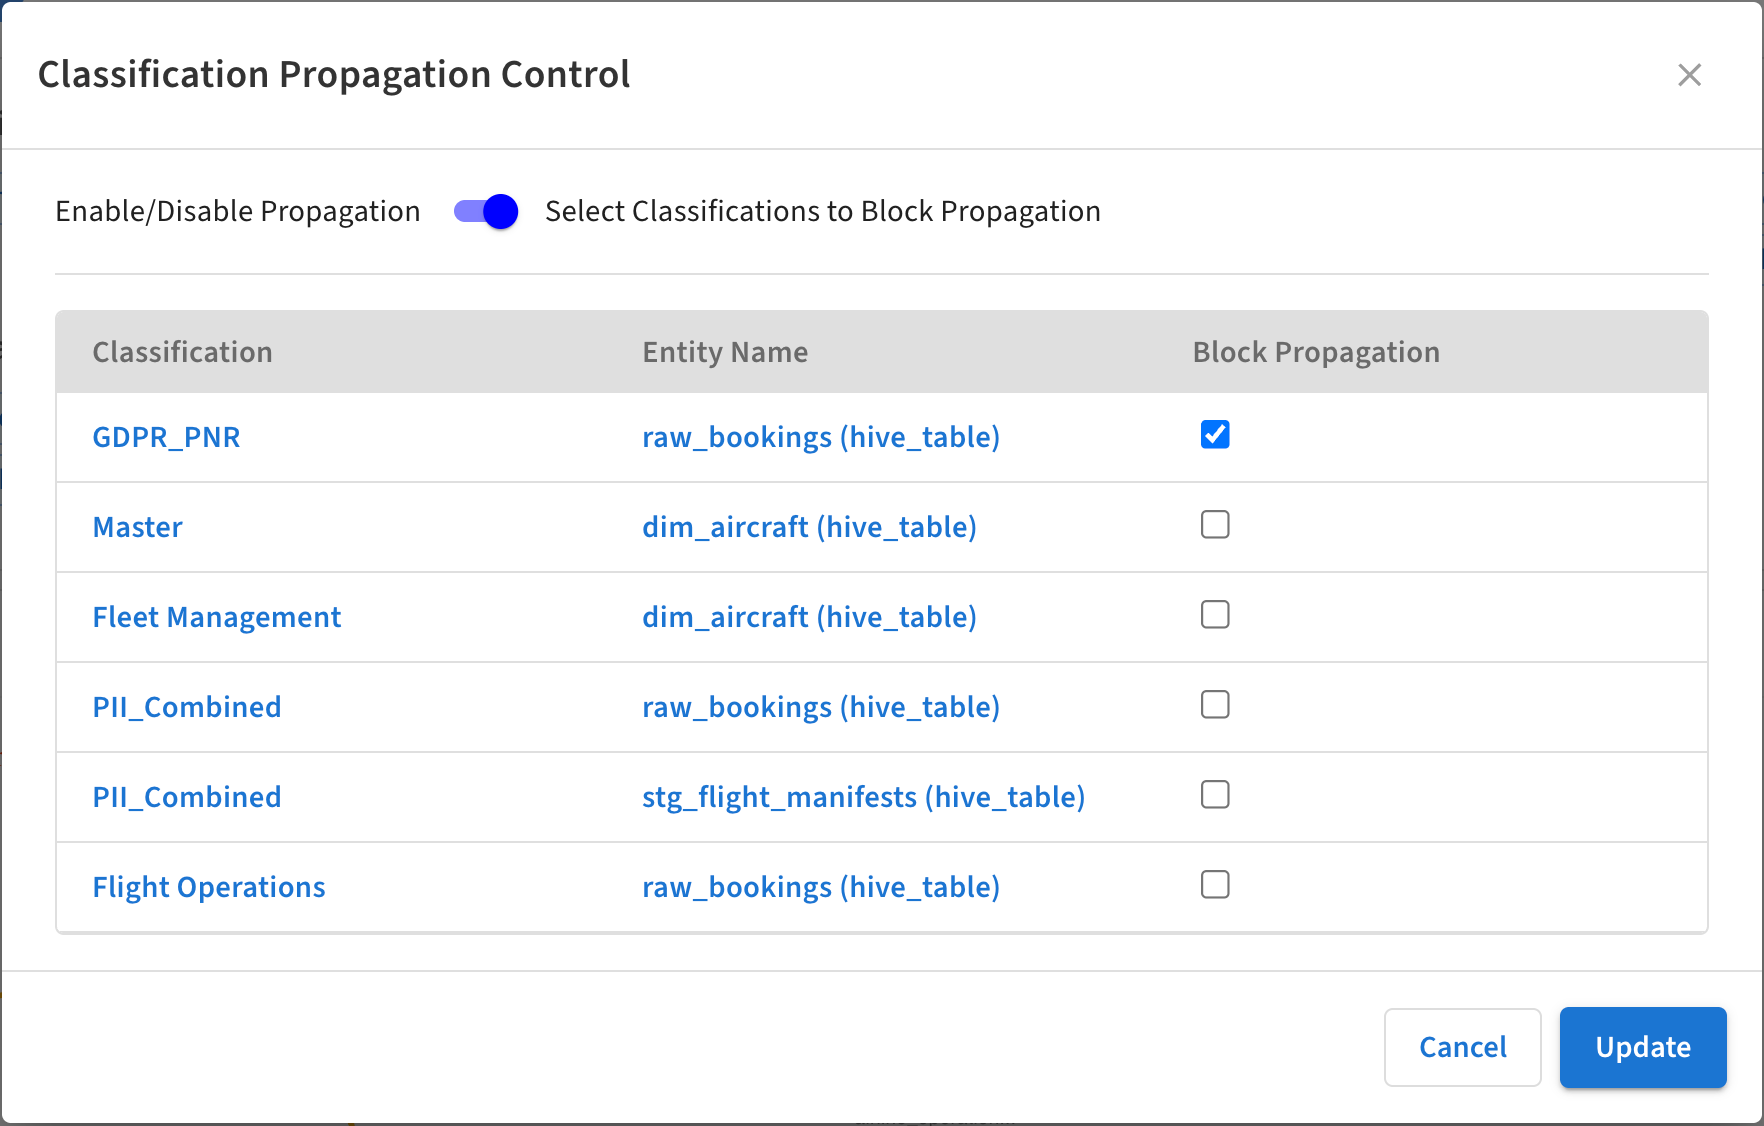Toggle the Enable/Disable Propagation switch
This screenshot has width=1764, height=1126.
[486, 212]
